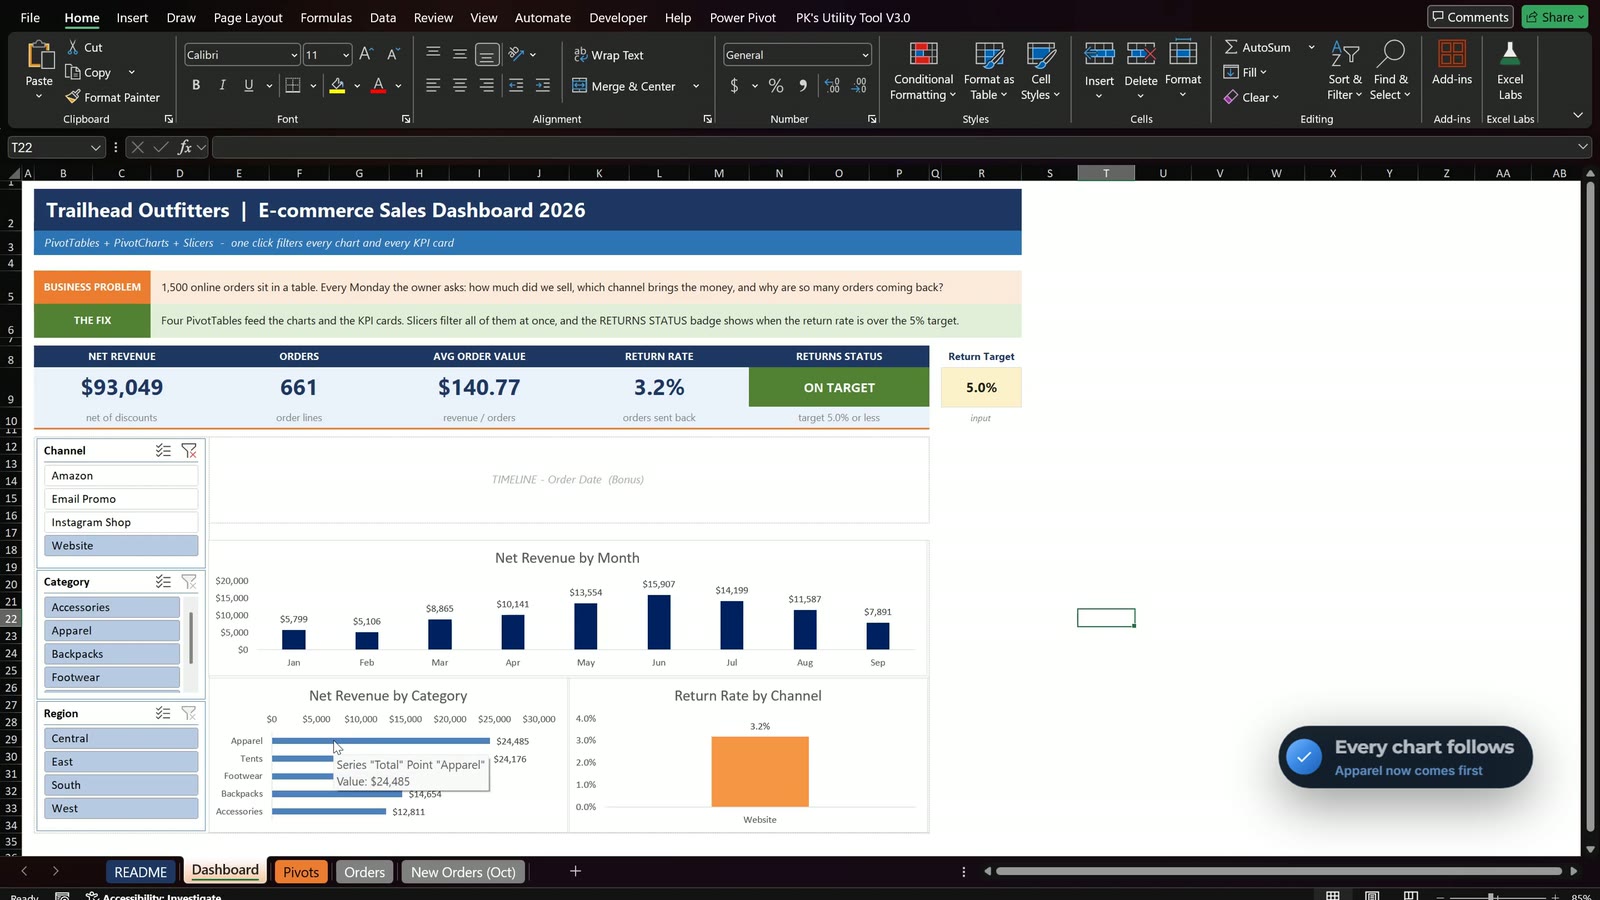Click the add new sheet plus button
1600x900 pixels.
click(x=575, y=871)
